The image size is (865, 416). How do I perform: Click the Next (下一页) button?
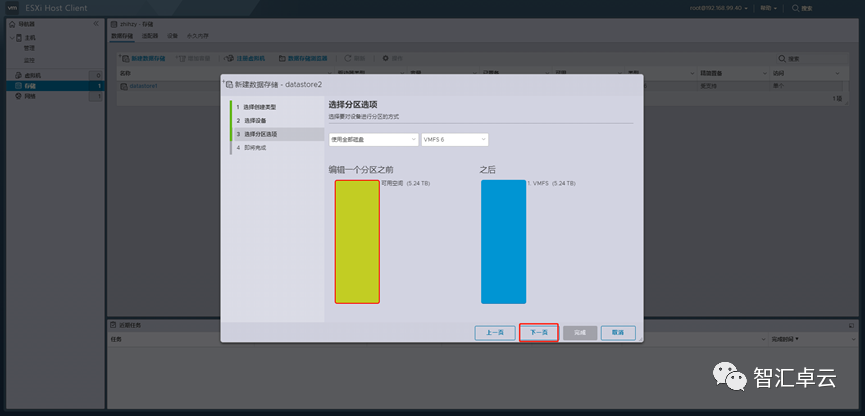[539, 333]
